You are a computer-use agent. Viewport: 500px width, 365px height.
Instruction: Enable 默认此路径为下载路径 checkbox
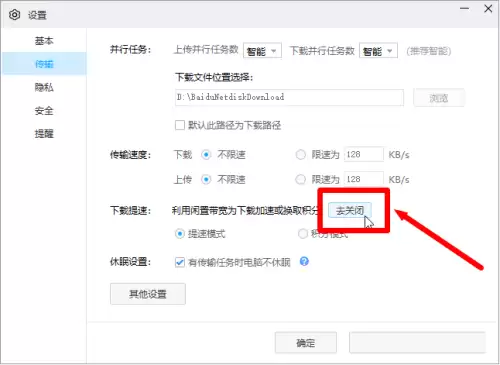point(180,125)
